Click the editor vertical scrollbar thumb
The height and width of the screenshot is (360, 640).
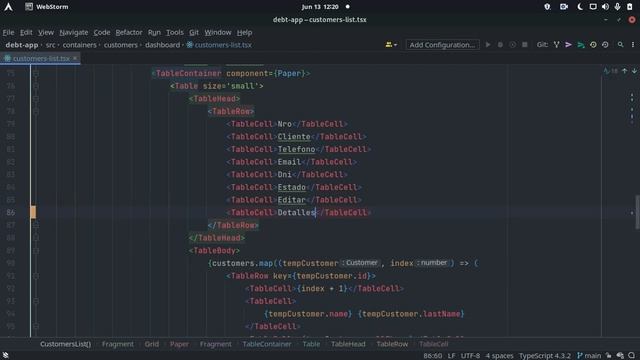click(x=637, y=212)
